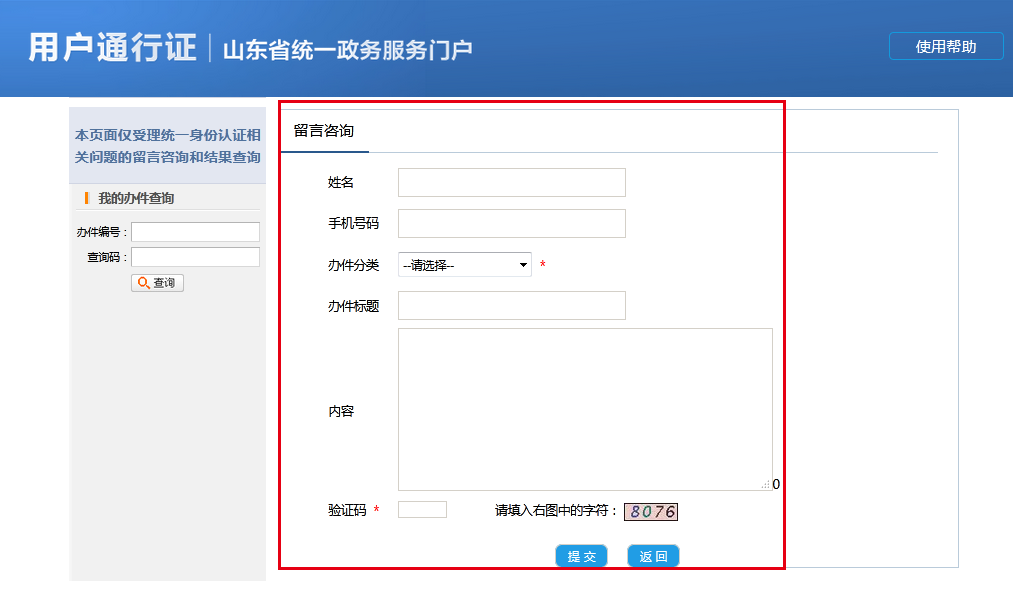1013x589 pixels.
Task: Click the 查询码 query code field
Action: [x=195, y=257]
